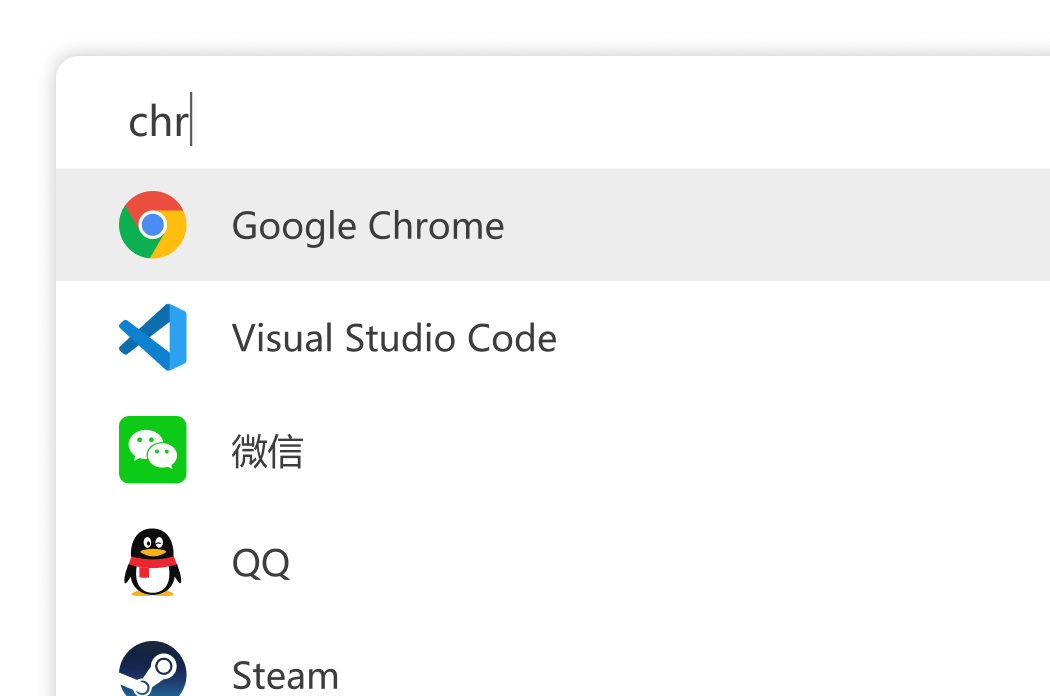Click the typed text "chr"
The image size is (1050, 696).
click(158, 121)
